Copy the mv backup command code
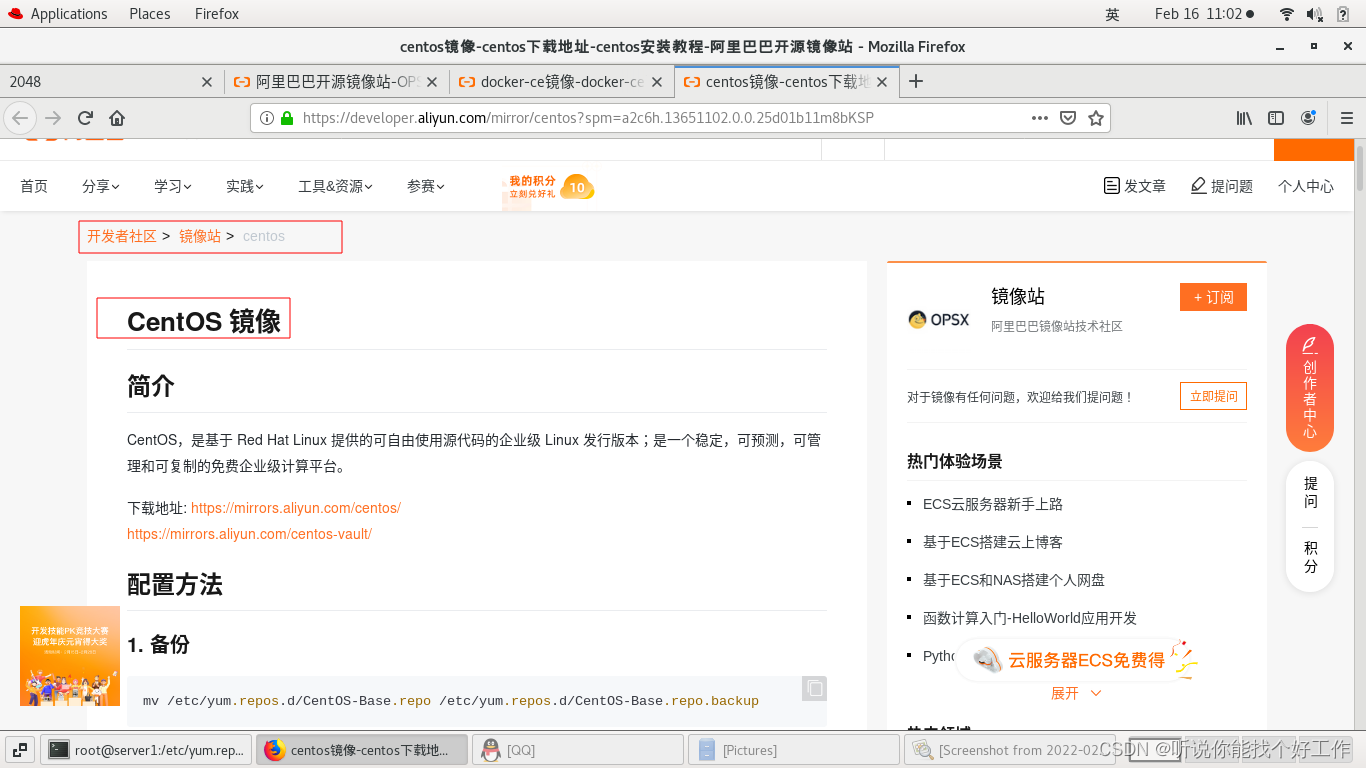This screenshot has height=768, width=1366. point(815,688)
